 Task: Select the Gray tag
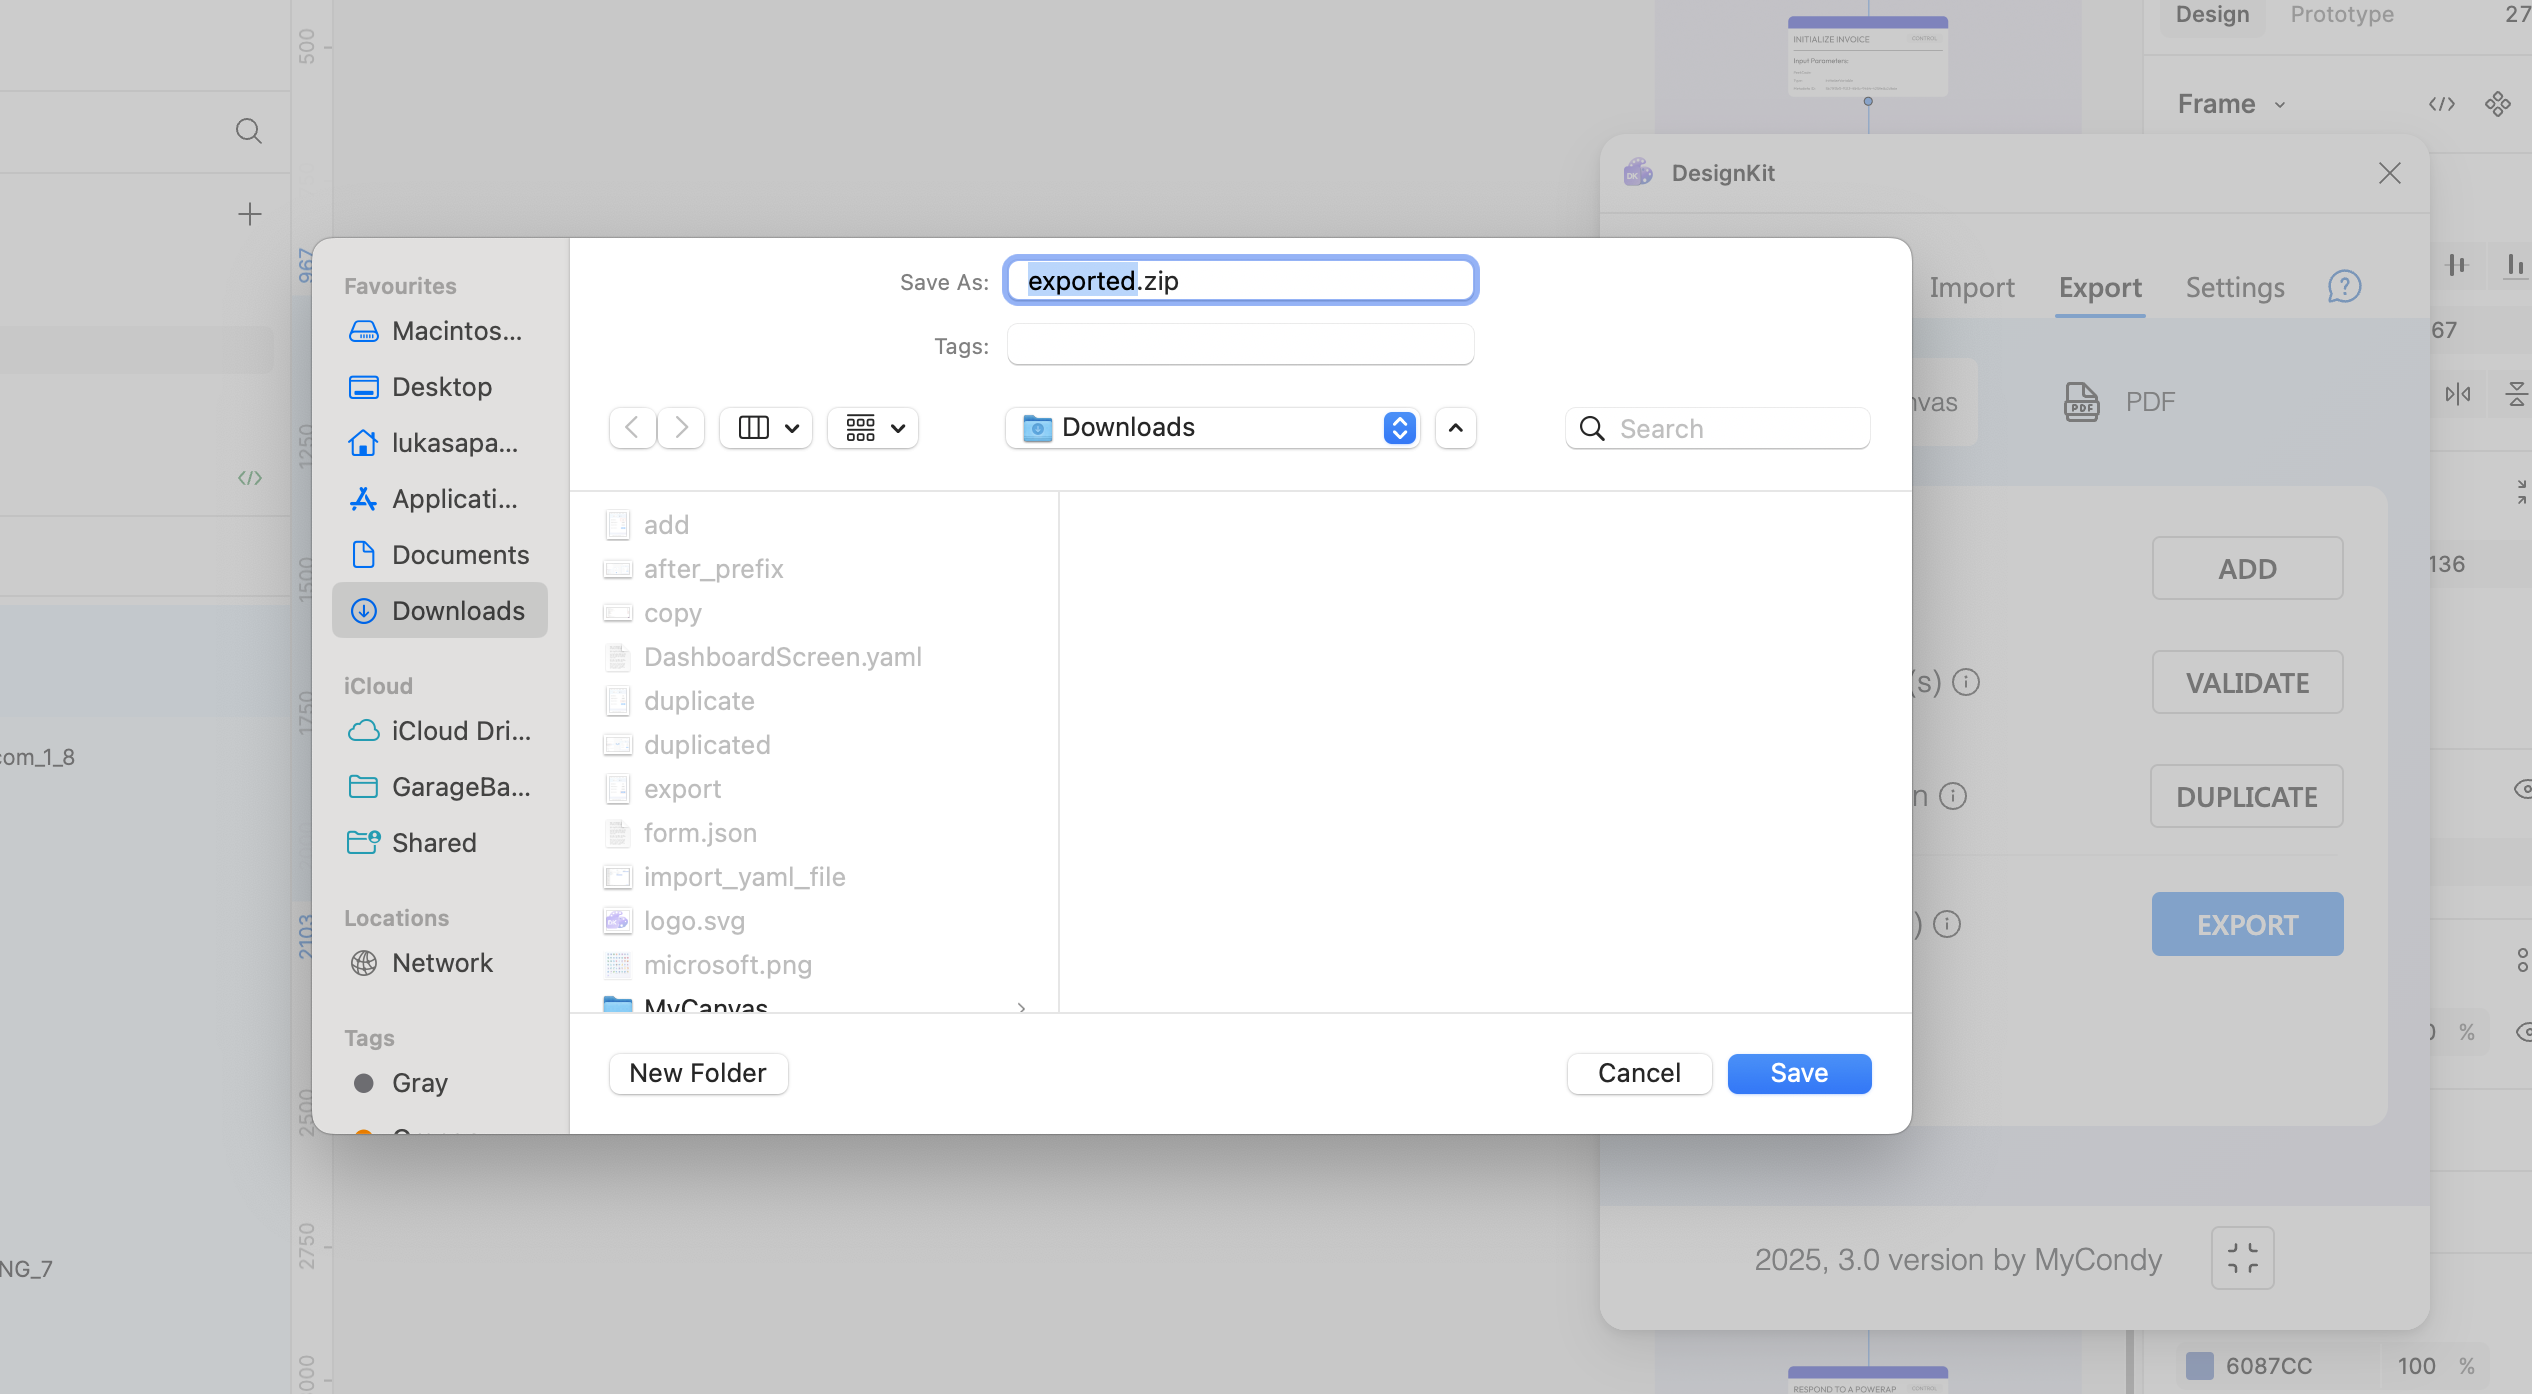(x=440, y=1083)
